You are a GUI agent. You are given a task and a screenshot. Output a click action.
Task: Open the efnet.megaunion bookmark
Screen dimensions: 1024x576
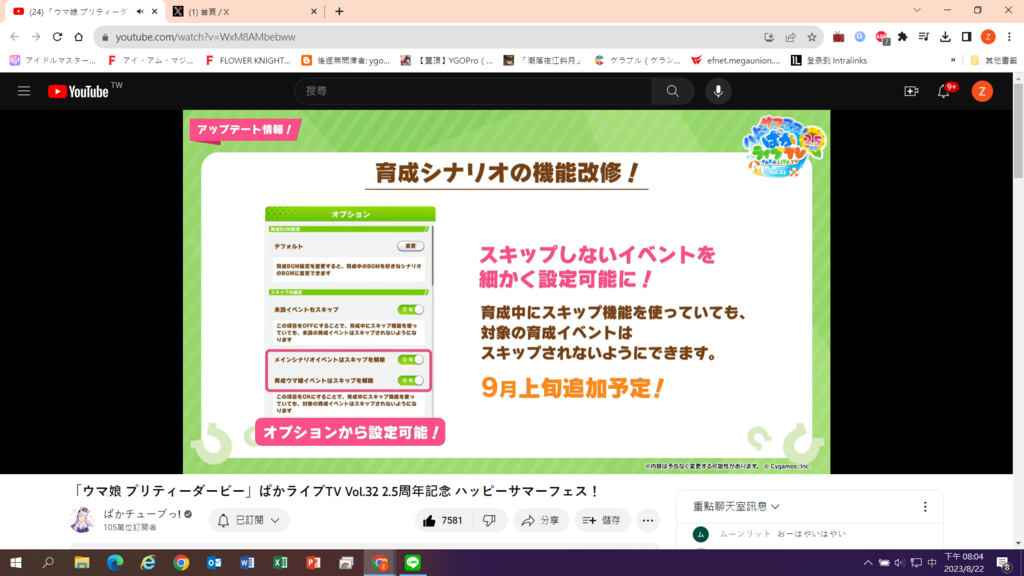735,61
